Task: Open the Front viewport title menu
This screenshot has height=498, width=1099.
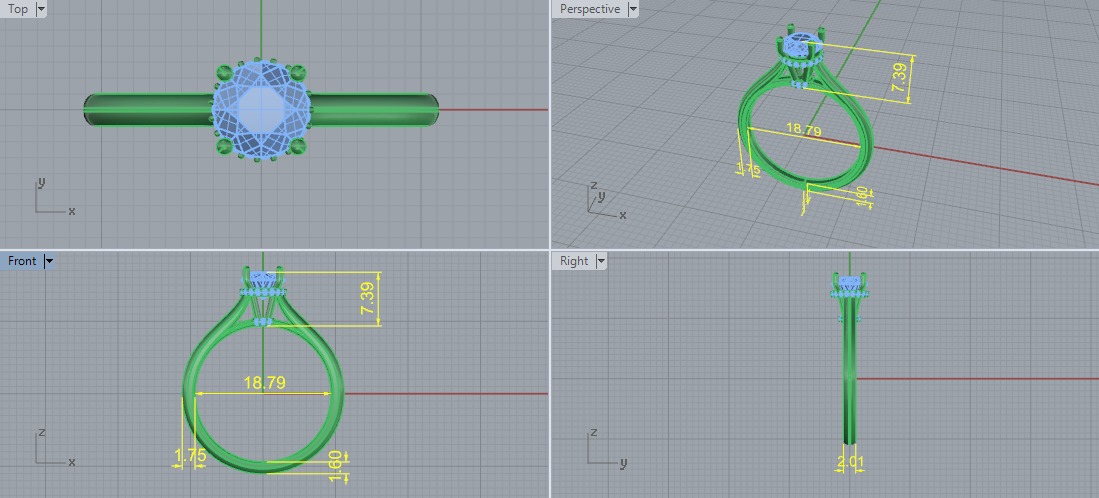Action: 22,261
